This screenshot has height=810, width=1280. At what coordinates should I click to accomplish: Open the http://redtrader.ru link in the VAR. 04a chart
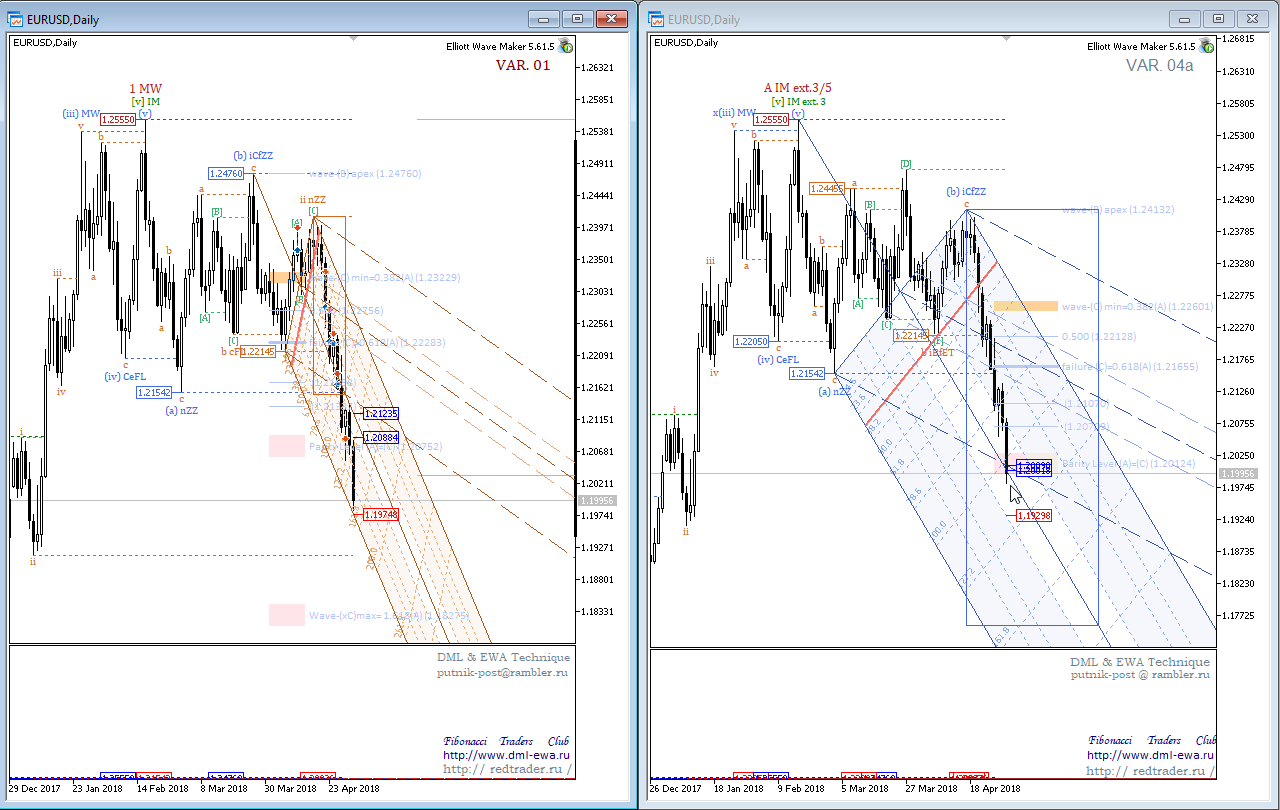pos(1151,771)
